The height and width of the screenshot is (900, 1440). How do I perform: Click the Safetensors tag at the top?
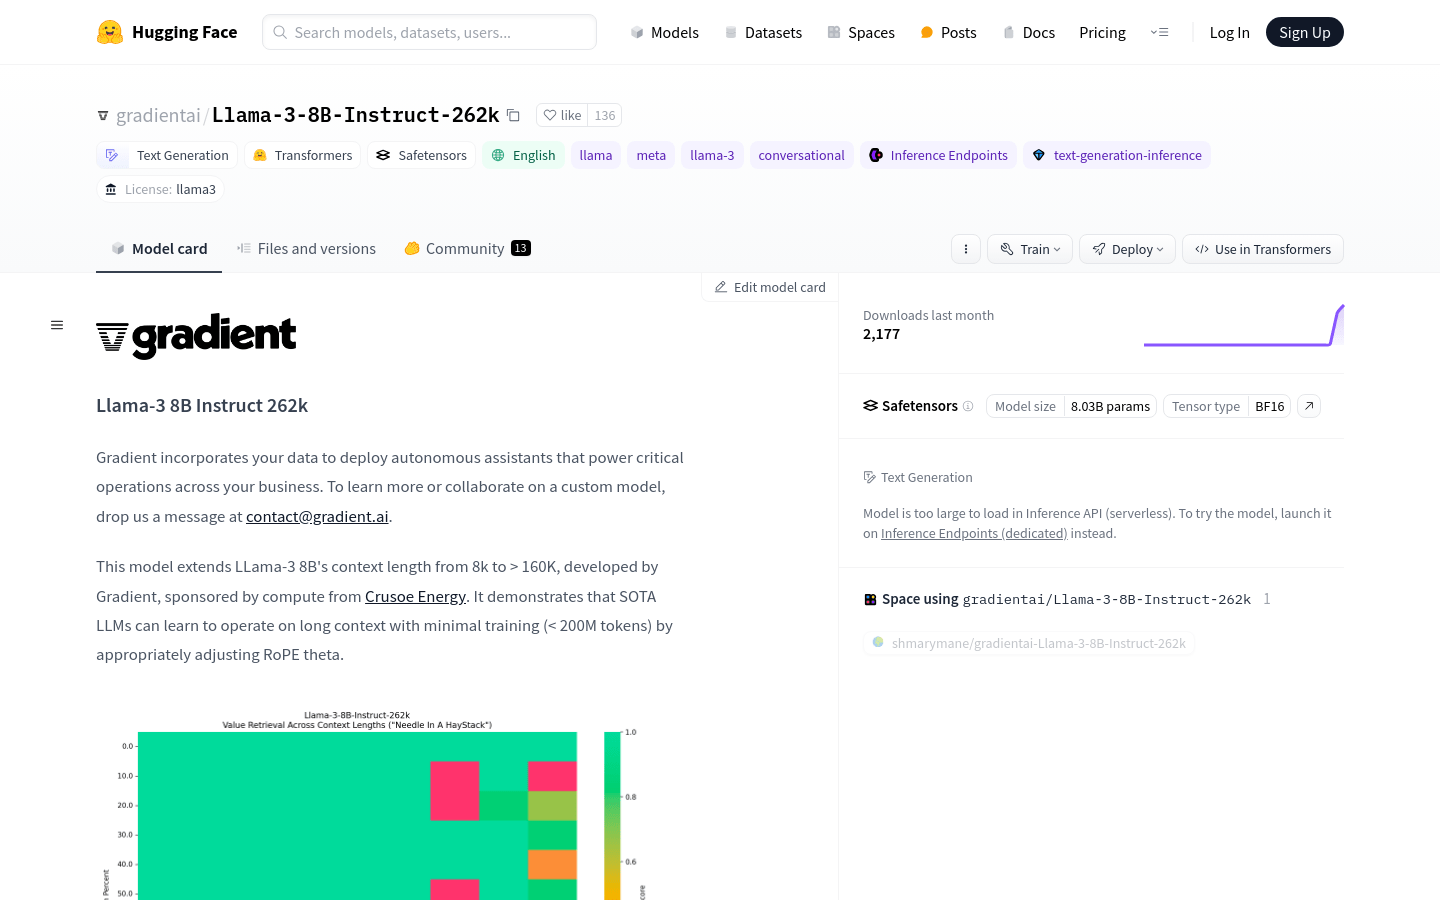(421, 155)
